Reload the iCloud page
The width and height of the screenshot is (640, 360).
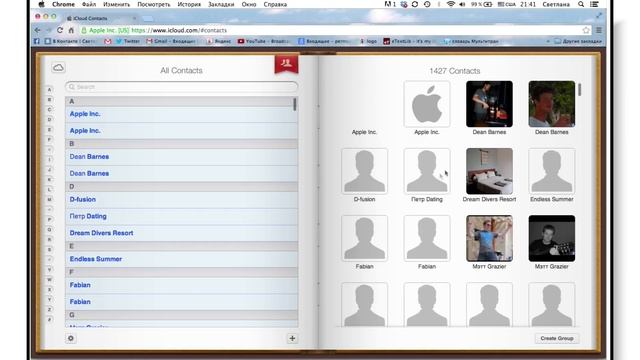(x=60, y=30)
